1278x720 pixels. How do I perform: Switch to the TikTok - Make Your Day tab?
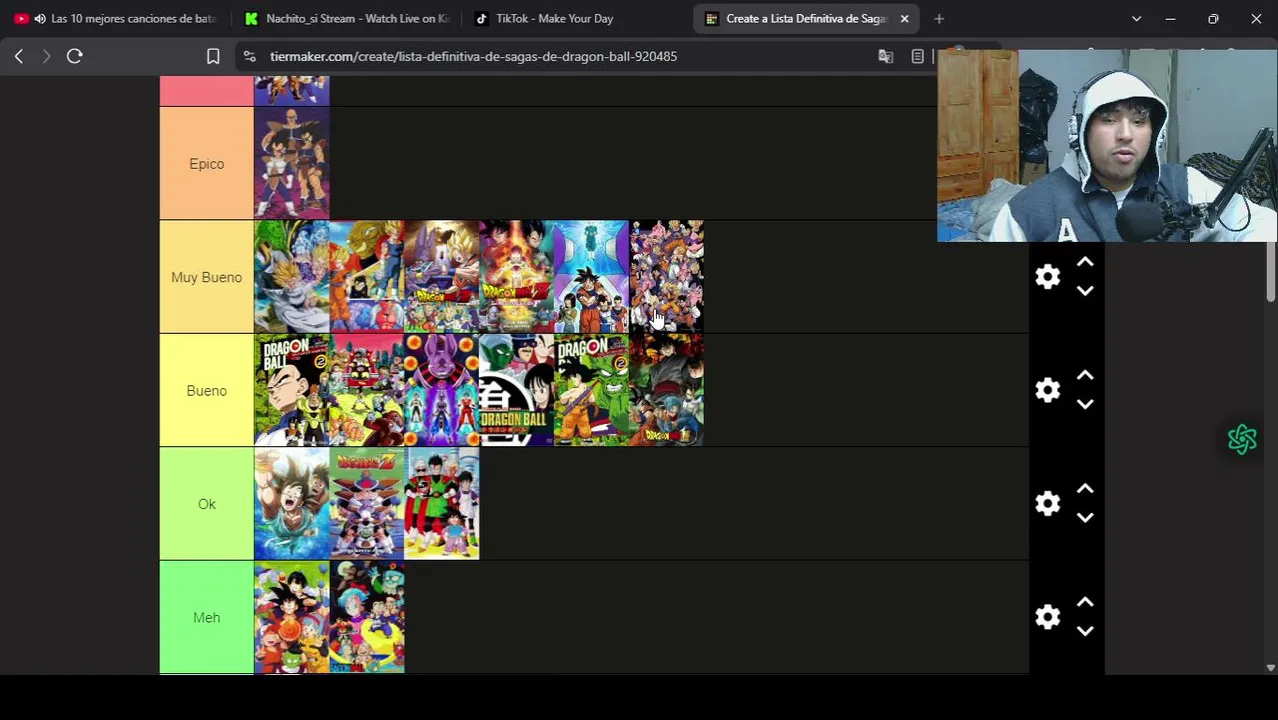576,19
